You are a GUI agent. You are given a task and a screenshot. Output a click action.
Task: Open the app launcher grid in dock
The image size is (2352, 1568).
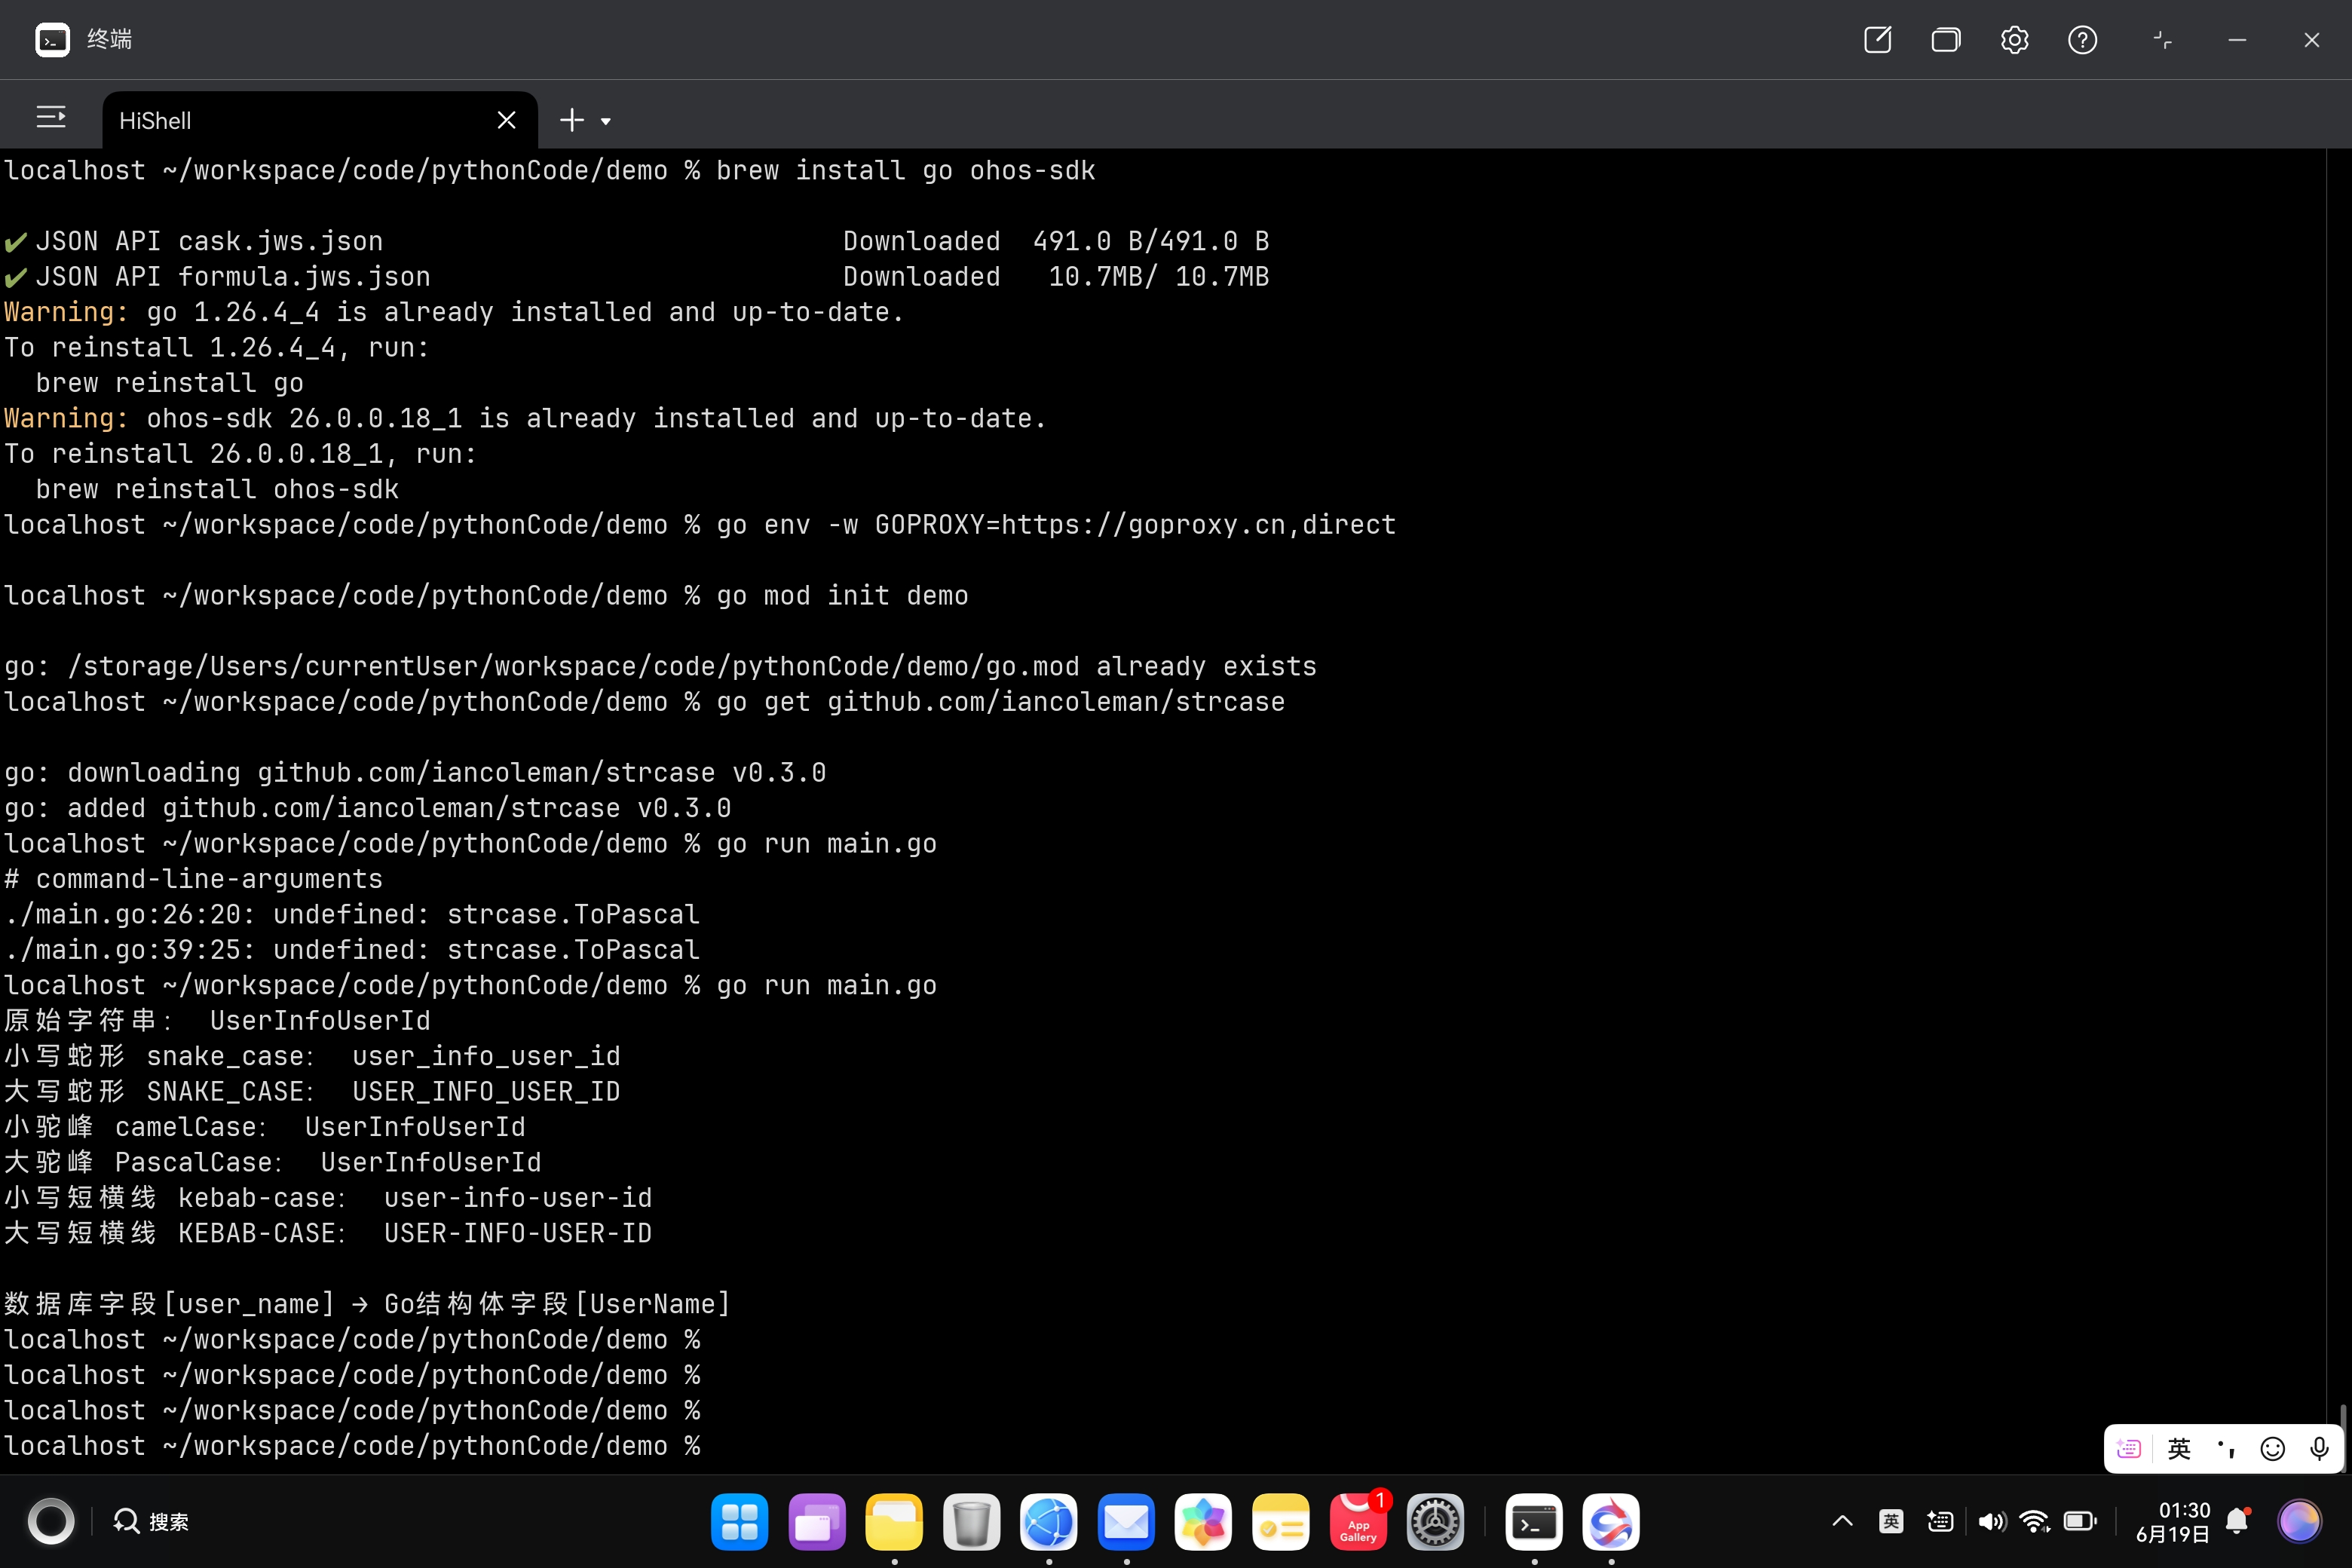739,1522
